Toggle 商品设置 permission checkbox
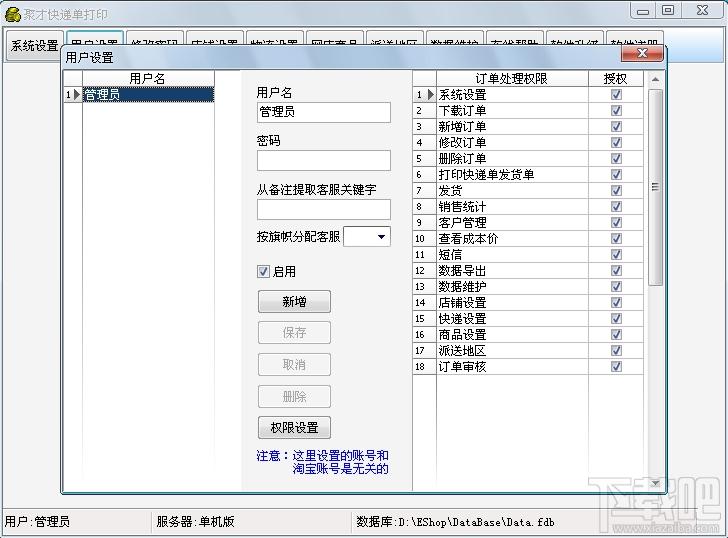728x538 pixels. (616, 335)
